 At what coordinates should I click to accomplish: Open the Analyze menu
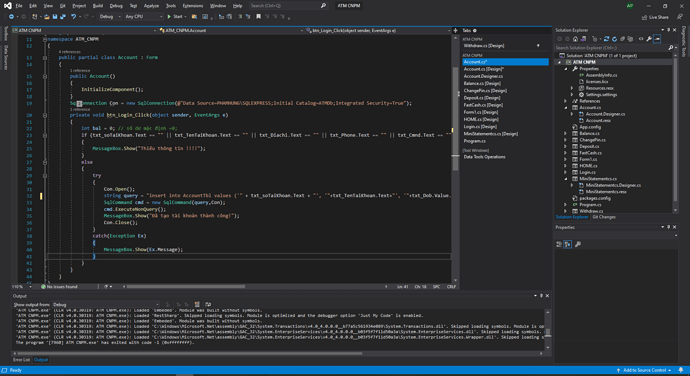click(x=151, y=6)
